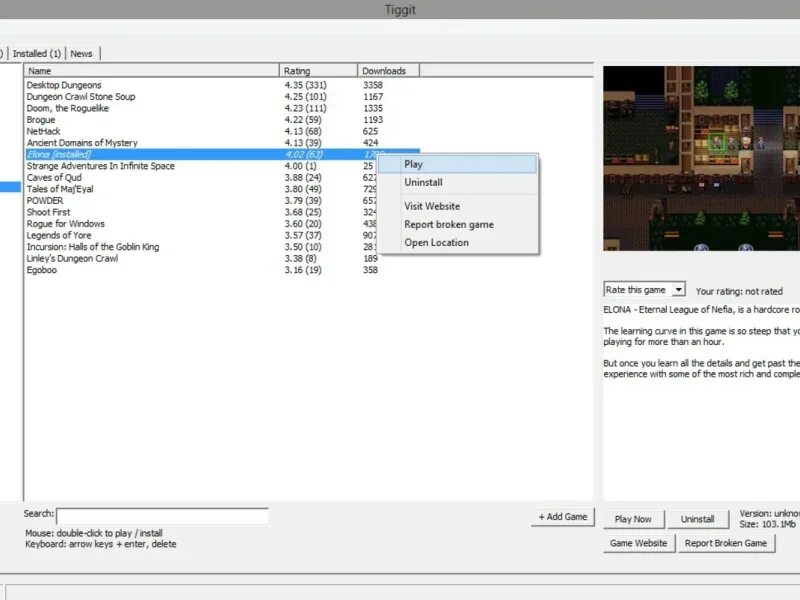The image size is (800, 600).
Task: Sort list by Downloads column header
Action: tap(389, 71)
